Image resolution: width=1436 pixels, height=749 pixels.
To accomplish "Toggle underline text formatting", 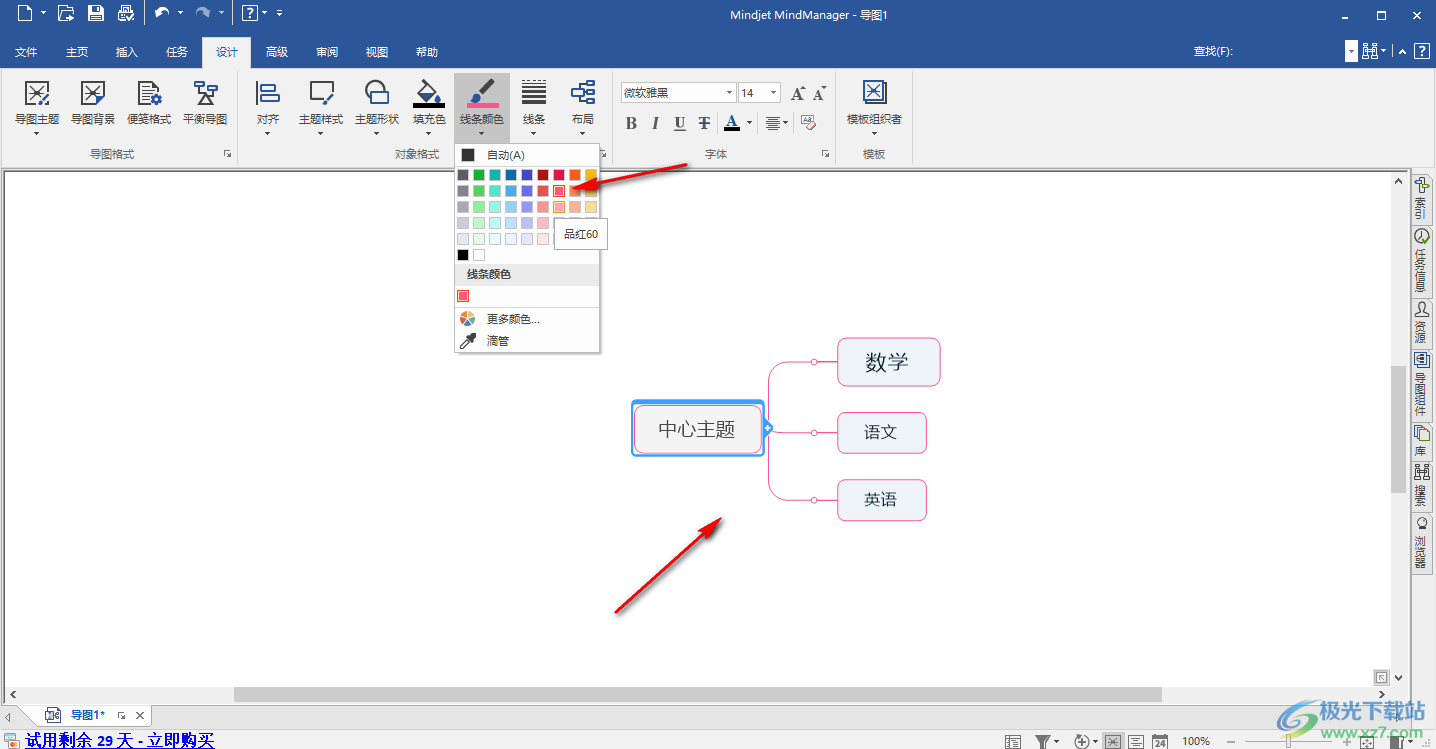I will tap(680, 123).
